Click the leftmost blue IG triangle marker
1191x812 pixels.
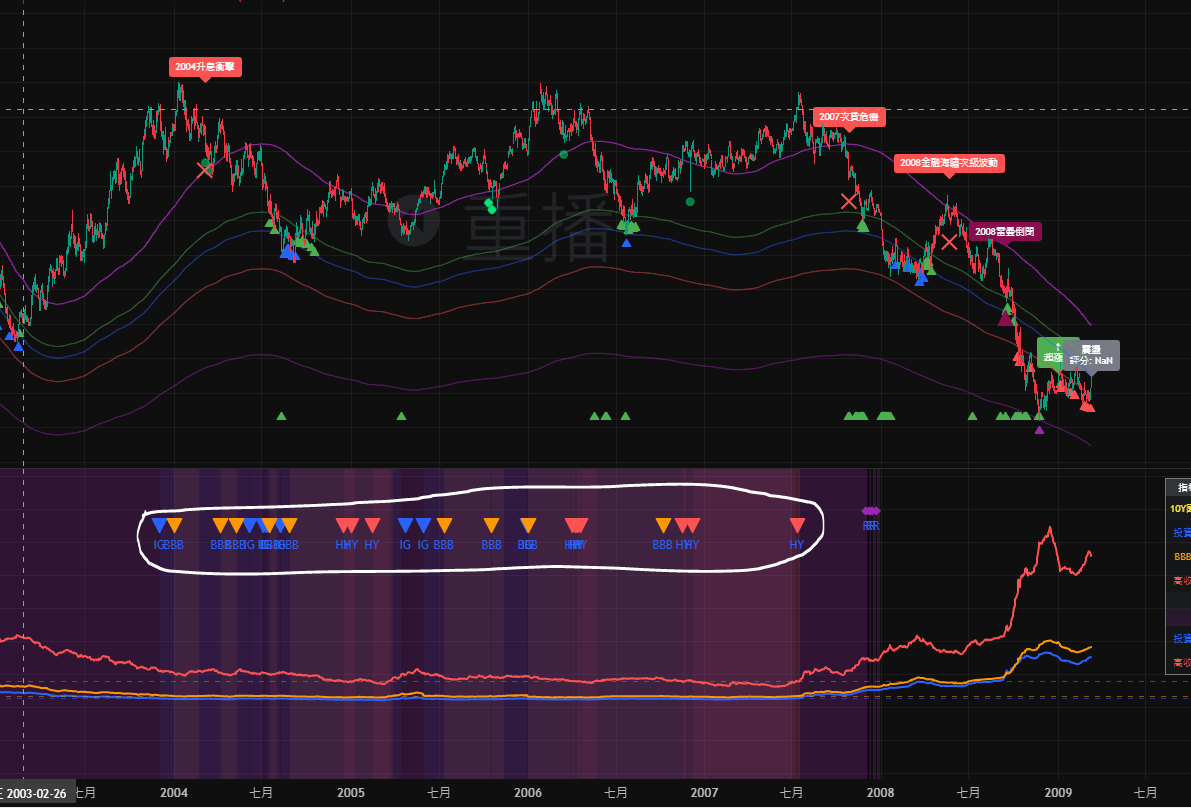coord(159,525)
